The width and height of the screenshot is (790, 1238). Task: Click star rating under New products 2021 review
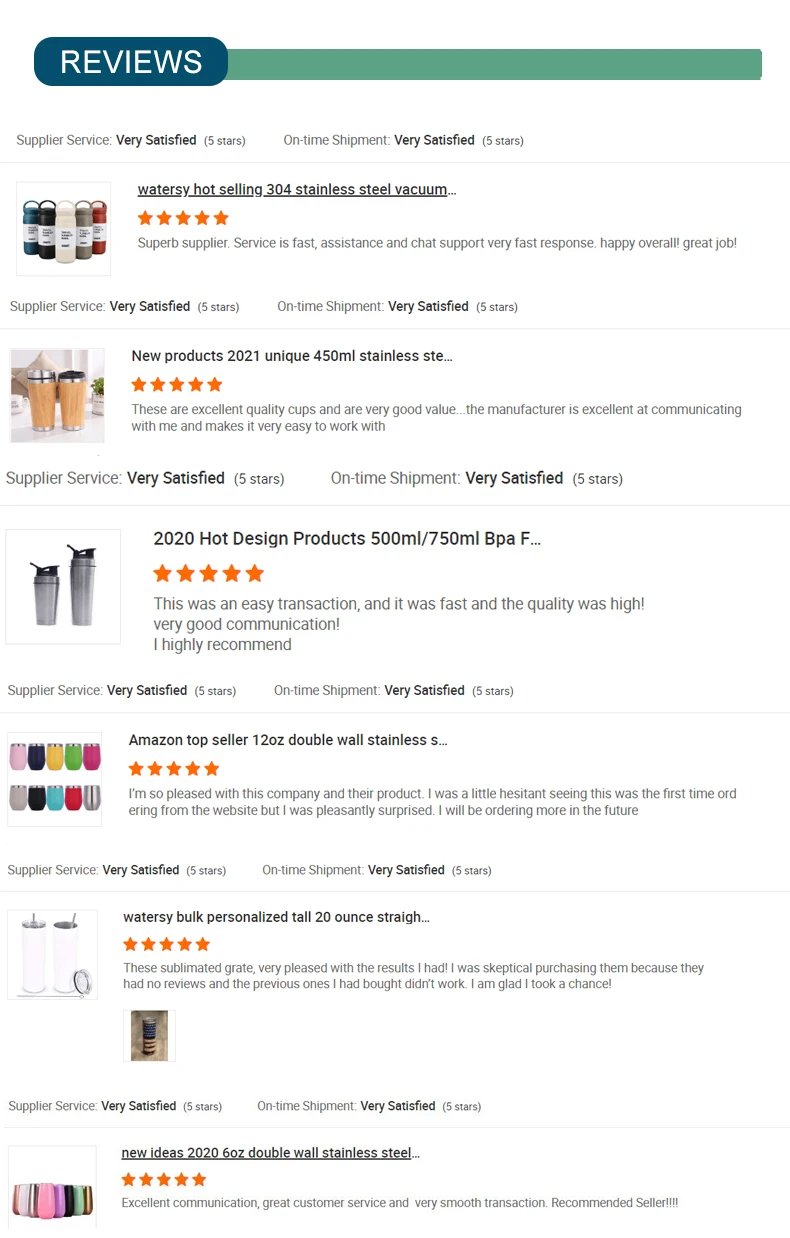click(x=177, y=384)
